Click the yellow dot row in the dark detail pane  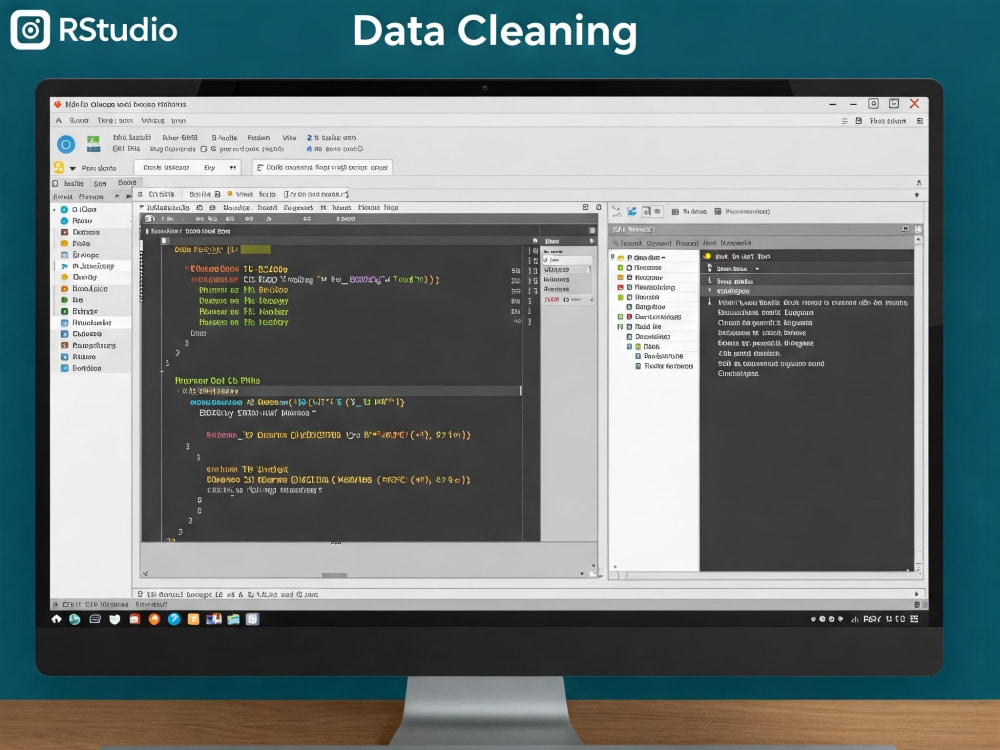pyautogui.click(x=807, y=256)
